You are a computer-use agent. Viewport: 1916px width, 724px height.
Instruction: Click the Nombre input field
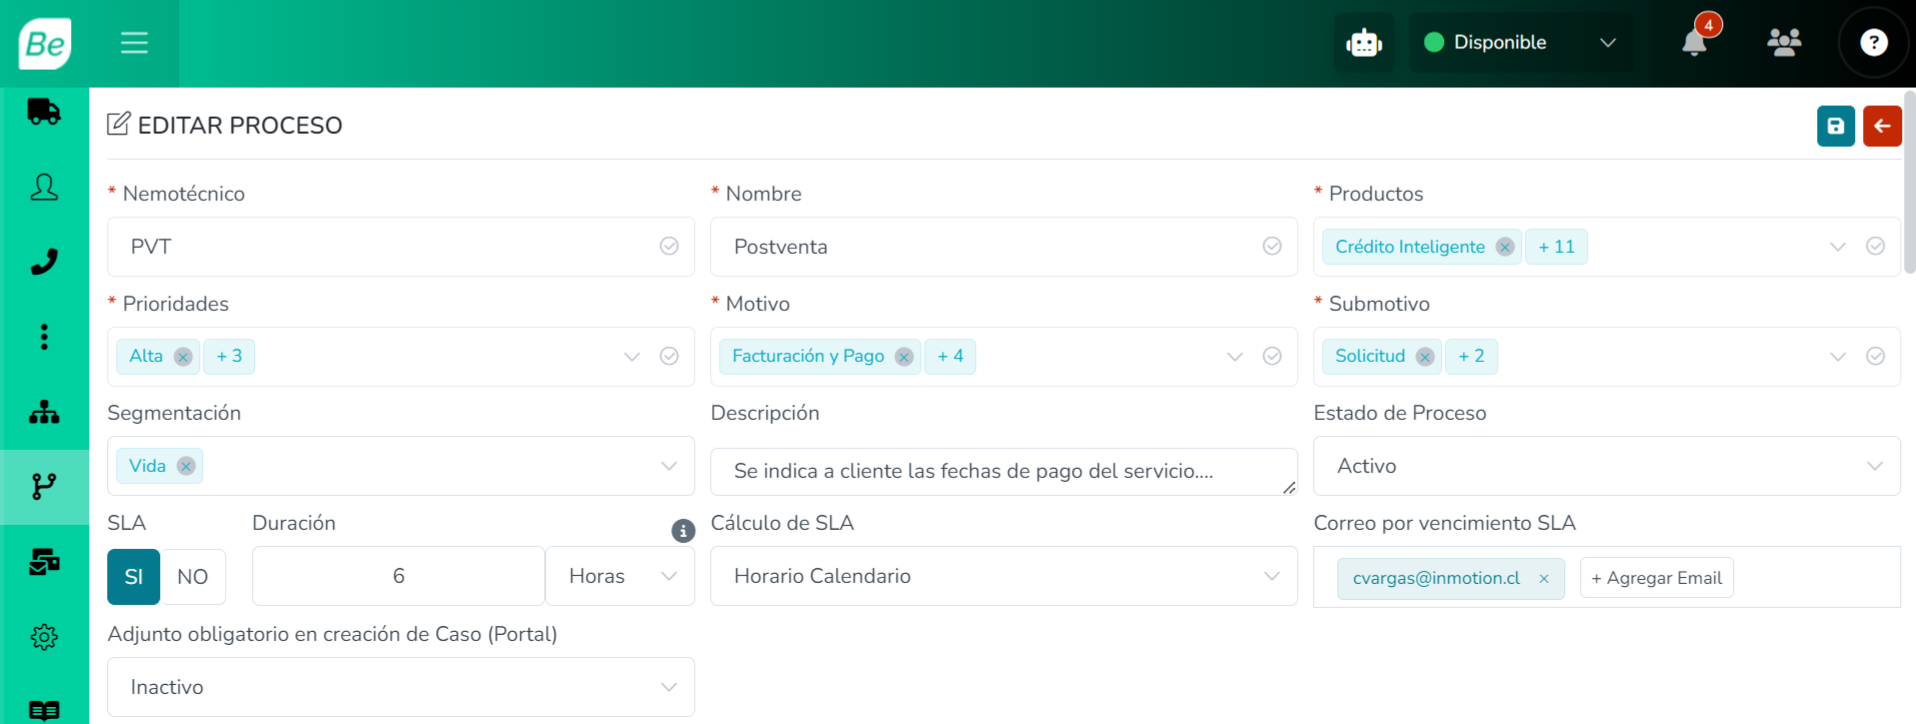(990, 247)
